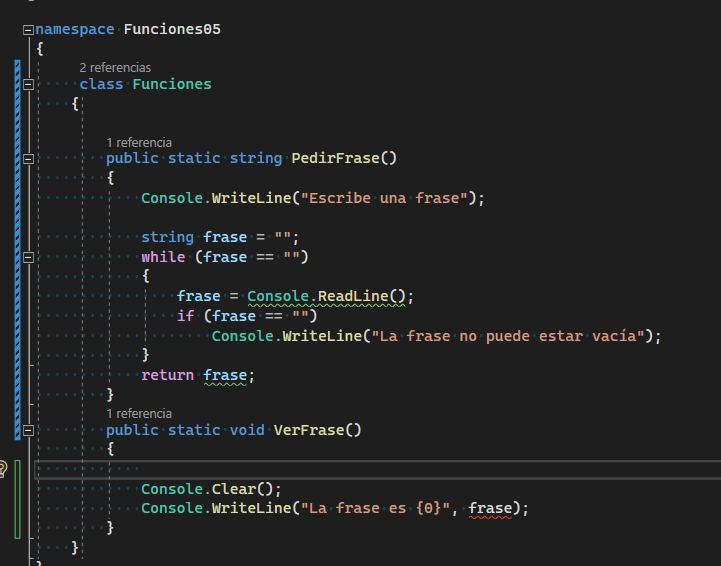Click the return keyword
The image size is (721, 566).
(x=167, y=375)
